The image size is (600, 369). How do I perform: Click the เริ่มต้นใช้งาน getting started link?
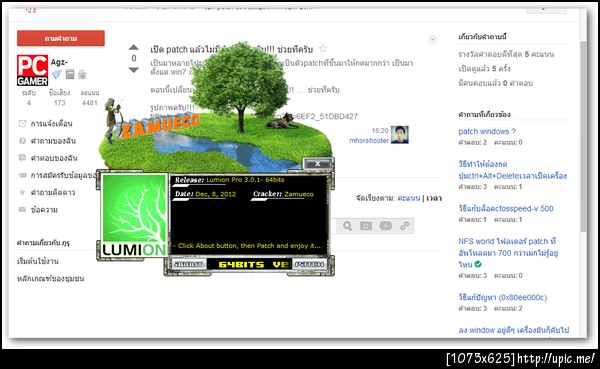[x=38, y=261]
